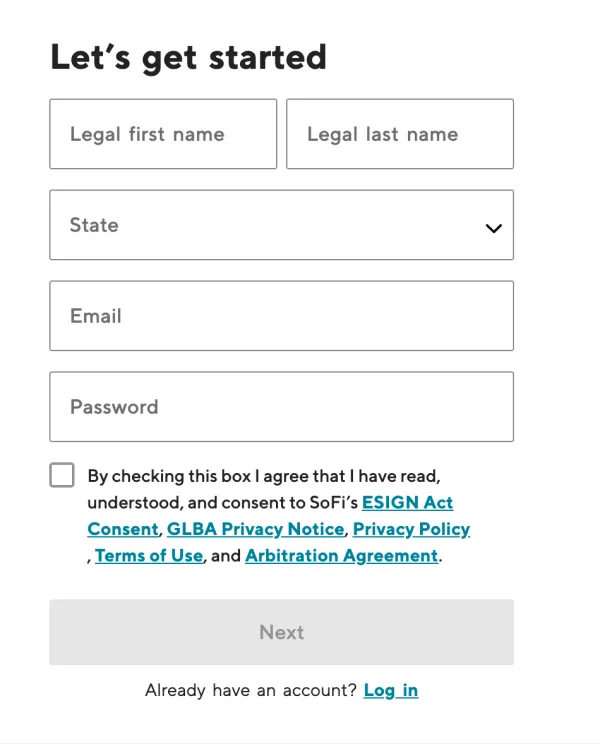Focus the Legal last name input
This screenshot has height=744, width=600.
[x=400, y=134]
